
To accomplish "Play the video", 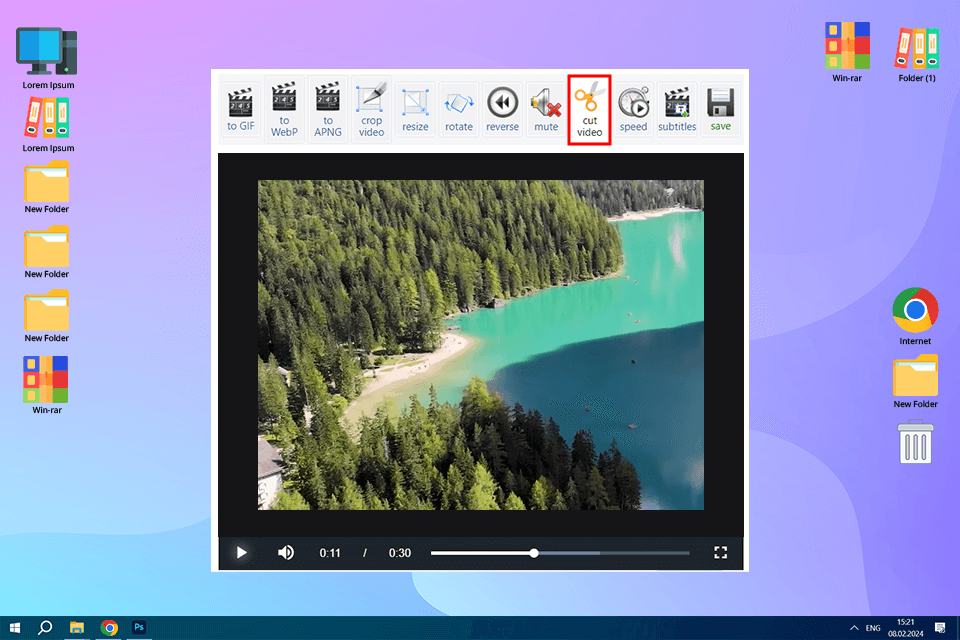I will pos(242,553).
